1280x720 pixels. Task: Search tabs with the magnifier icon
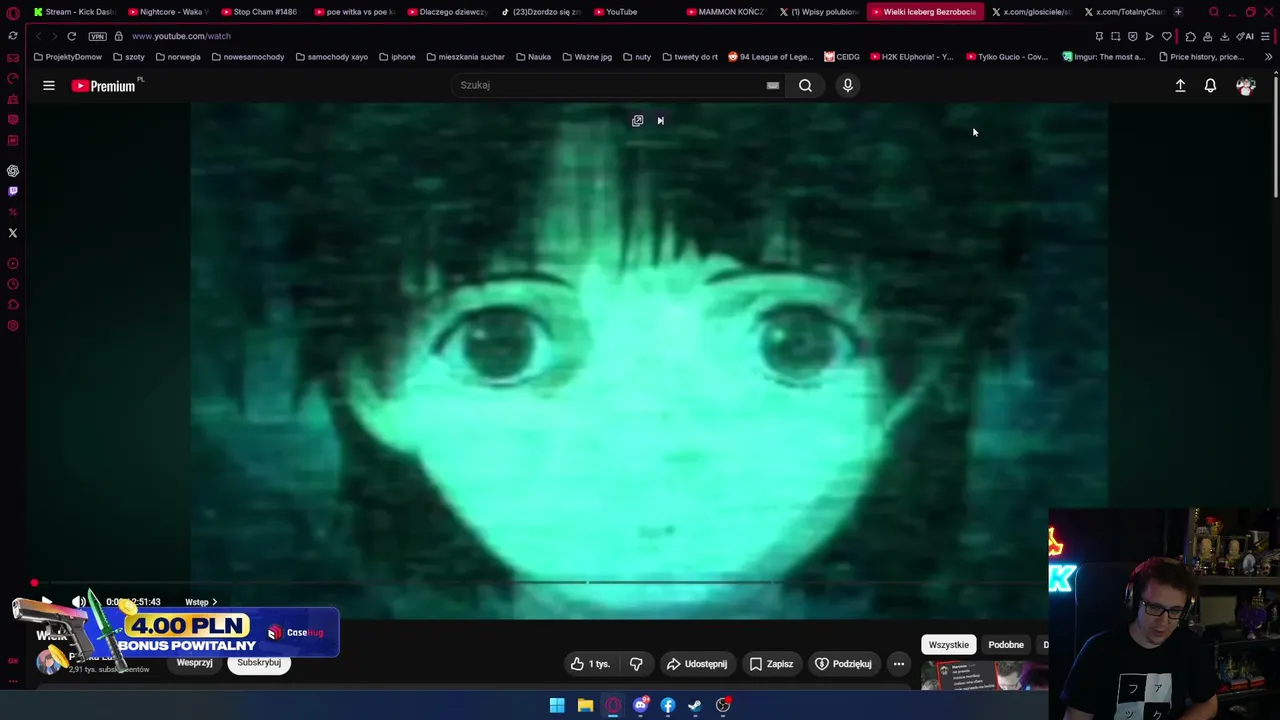(x=1214, y=12)
